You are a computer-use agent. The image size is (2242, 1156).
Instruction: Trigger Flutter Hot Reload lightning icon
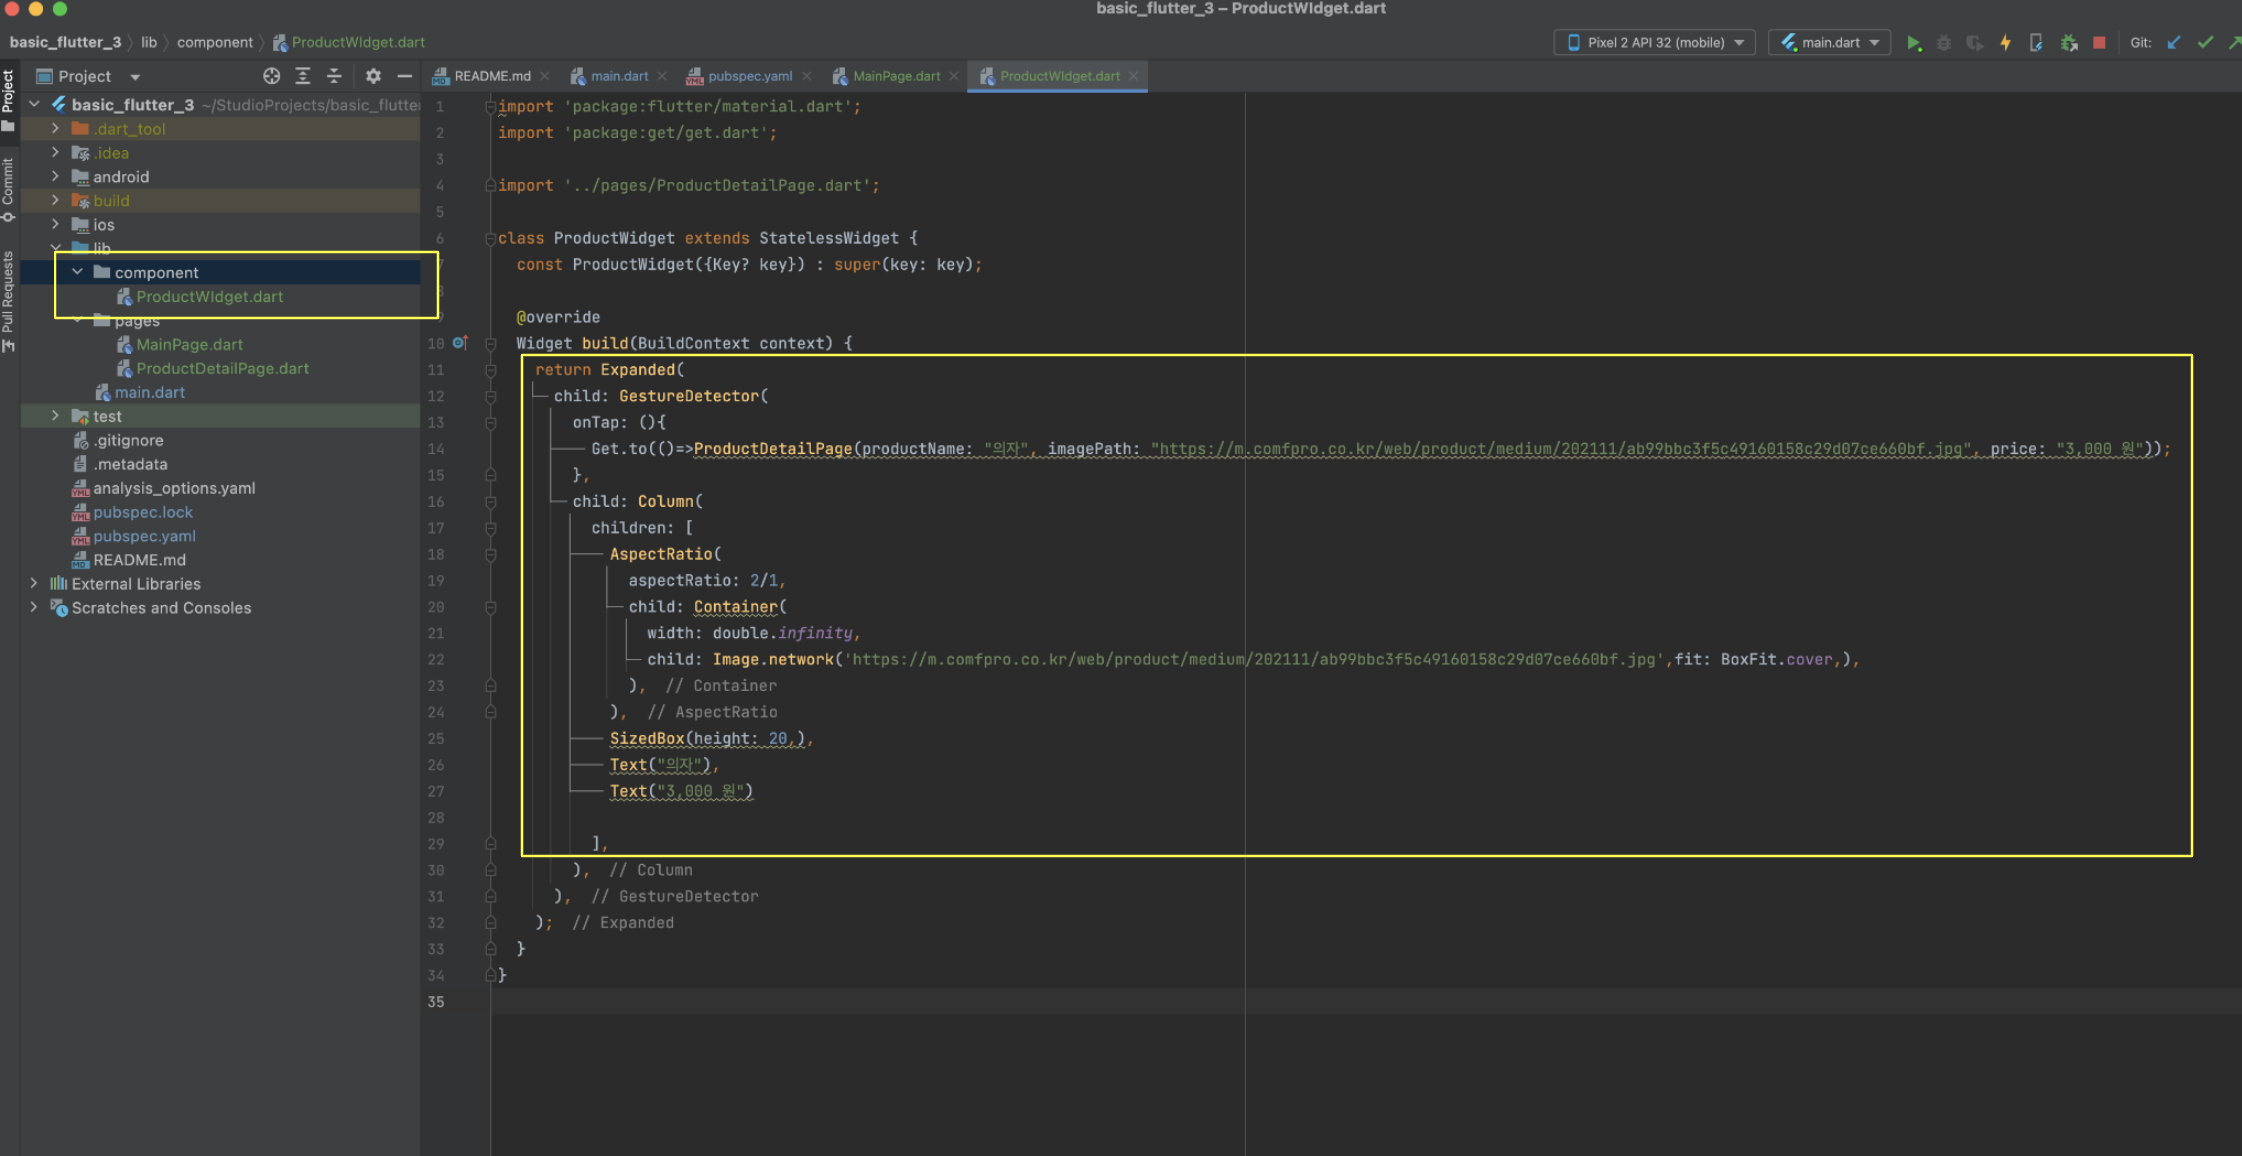tap(2005, 43)
